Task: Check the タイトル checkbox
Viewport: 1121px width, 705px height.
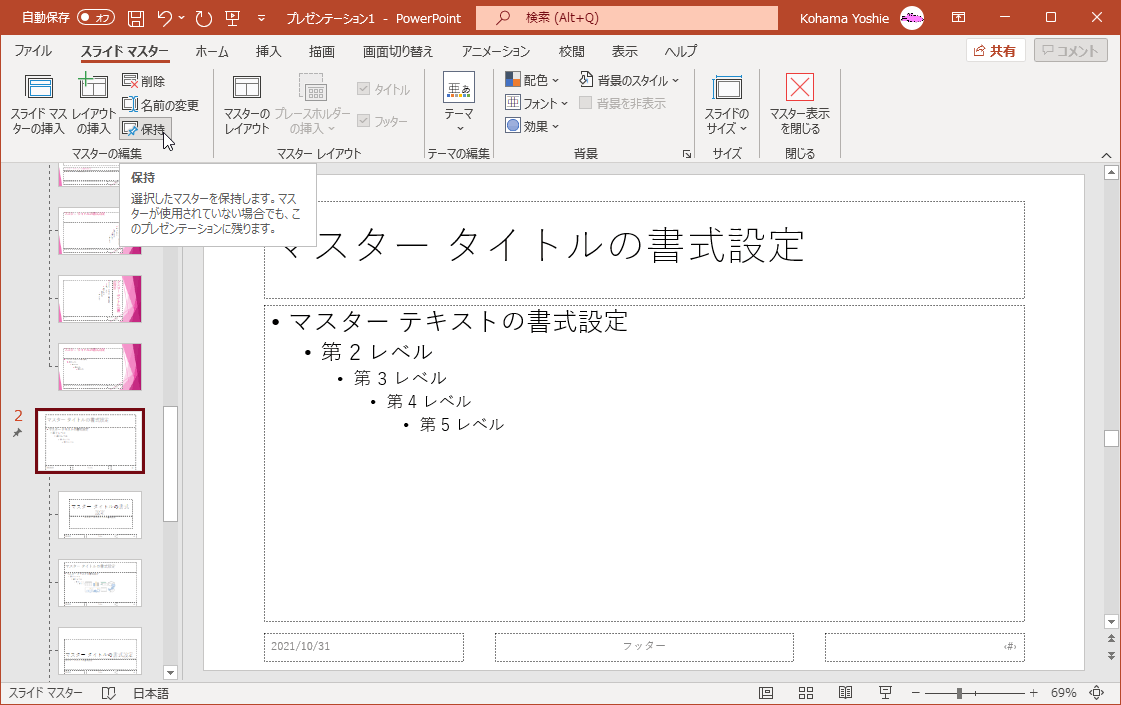Action: 366,87
